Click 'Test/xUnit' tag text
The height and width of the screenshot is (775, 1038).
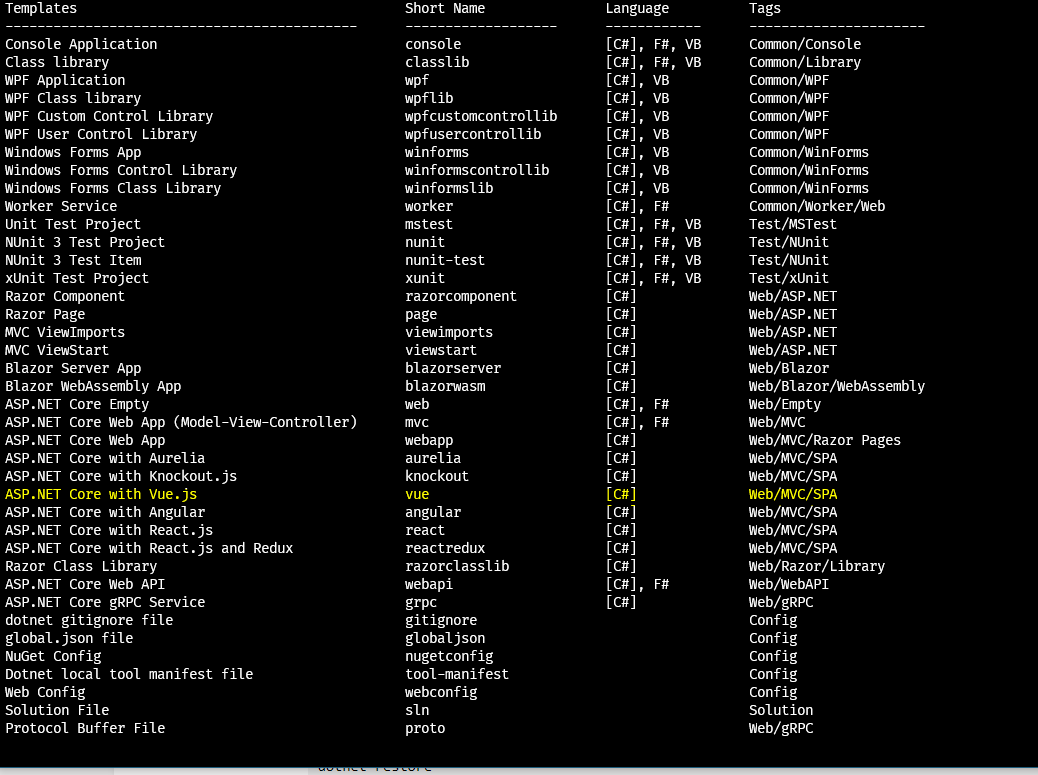pos(789,278)
